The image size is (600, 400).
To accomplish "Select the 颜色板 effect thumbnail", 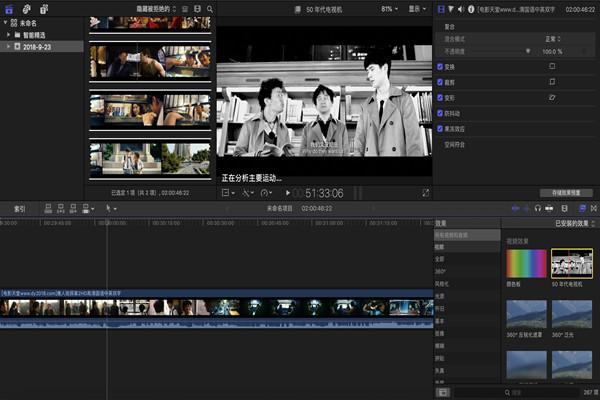I will [527, 263].
